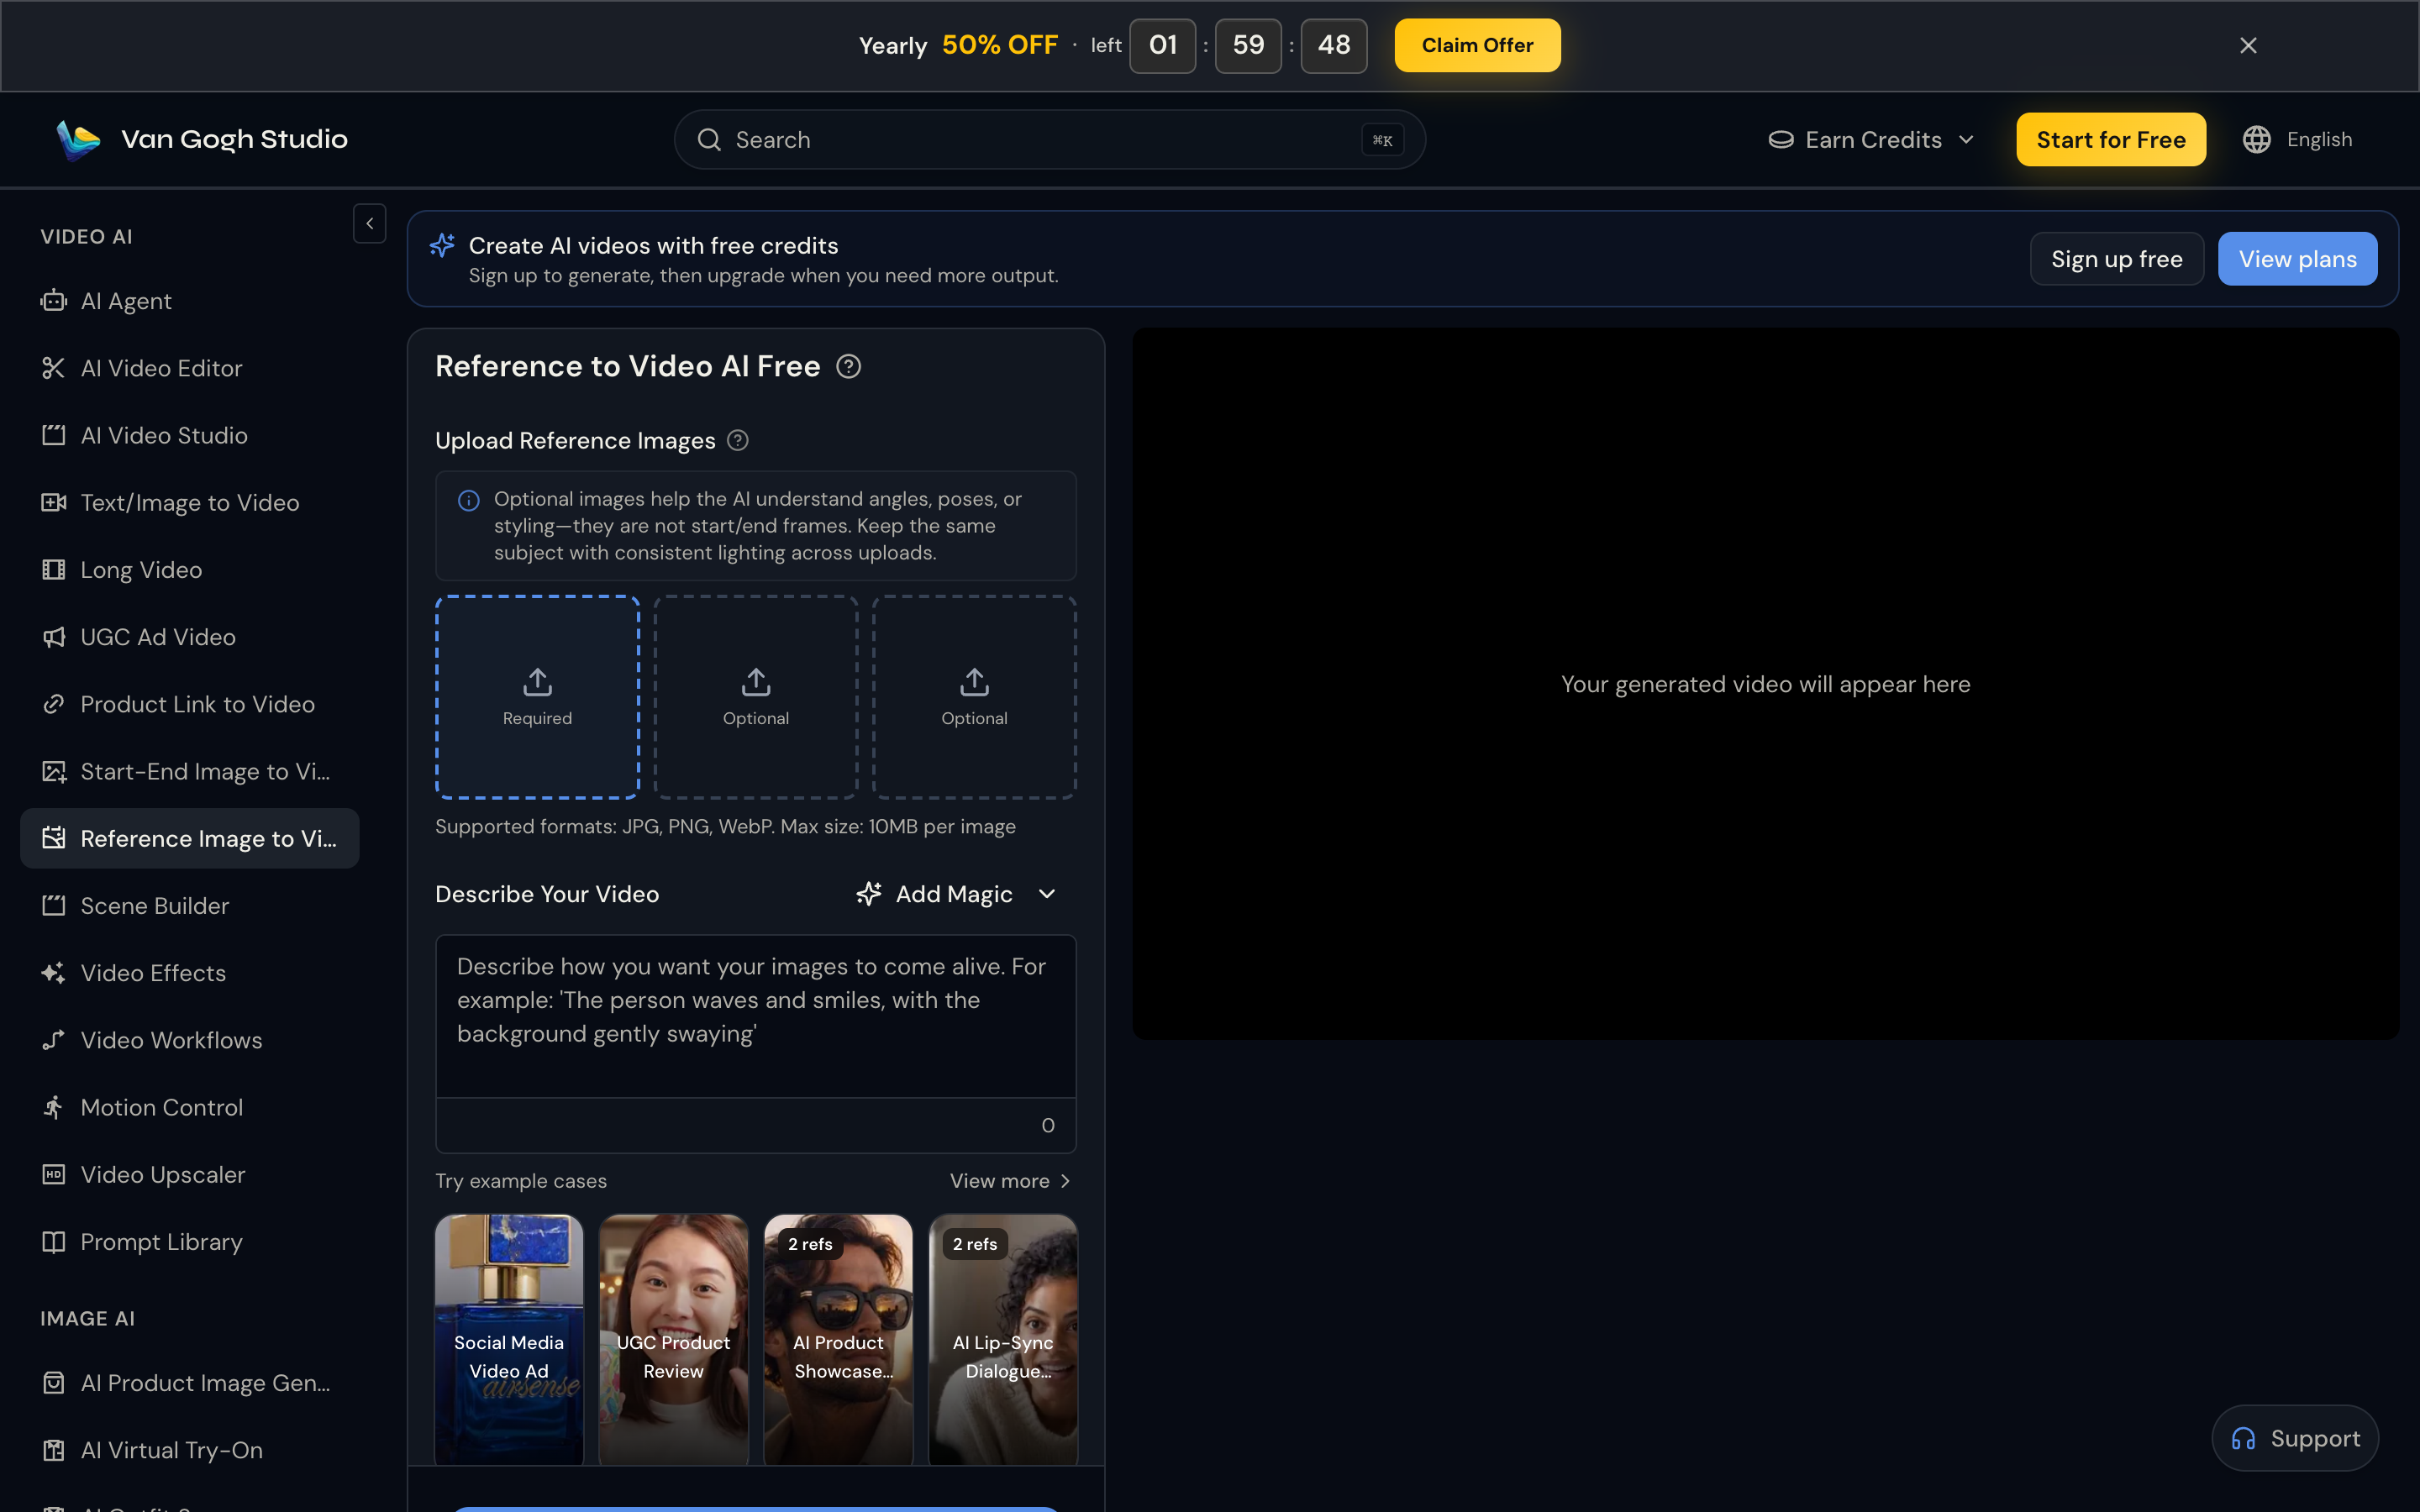Click the Required image upload box
This screenshot has height=1512, width=2420.
pyautogui.click(x=537, y=697)
